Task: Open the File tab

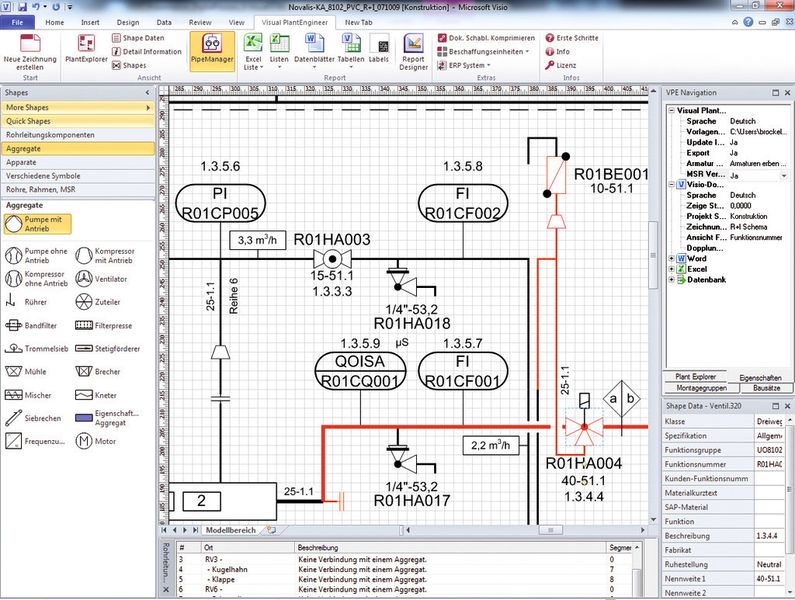Action: [x=17, y=22]
